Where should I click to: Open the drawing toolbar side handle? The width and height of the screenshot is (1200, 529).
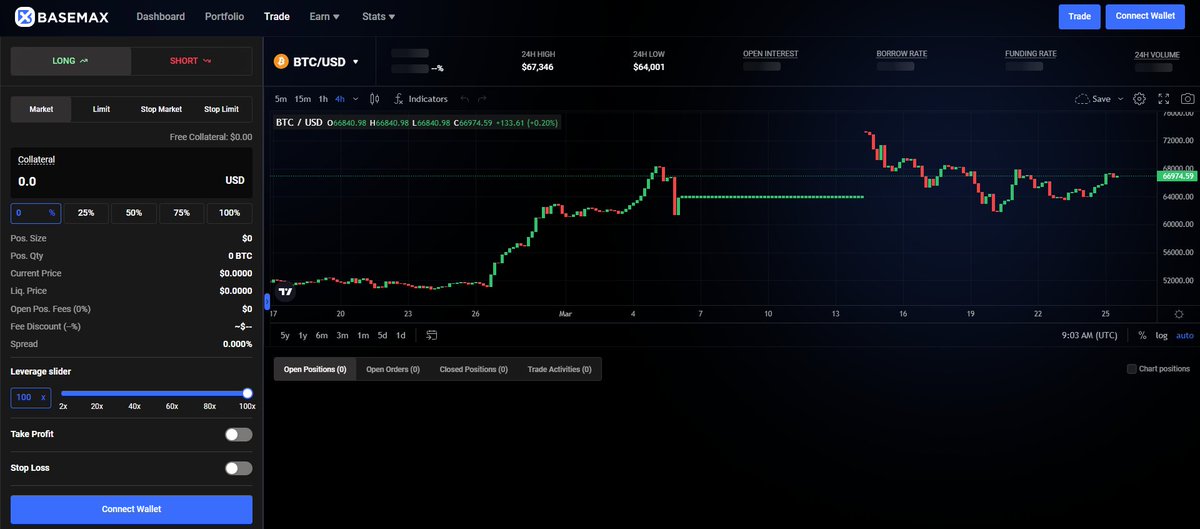267,301
